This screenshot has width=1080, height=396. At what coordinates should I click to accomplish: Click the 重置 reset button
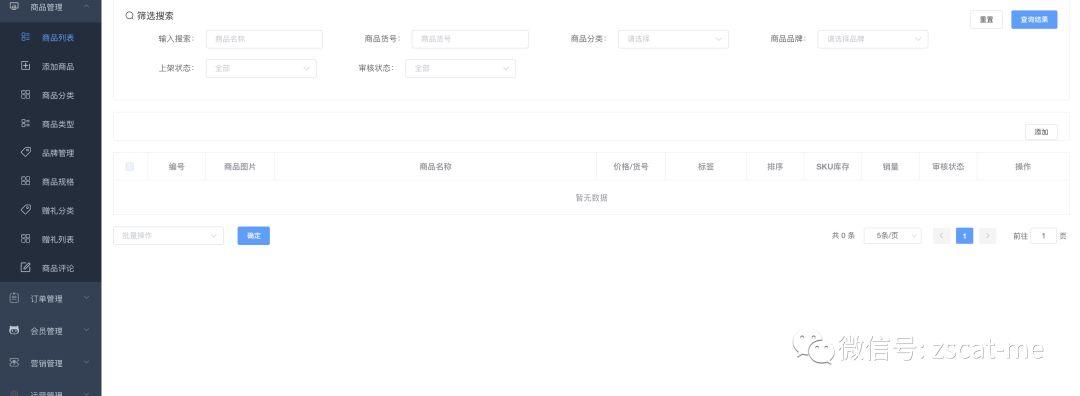click(986, 19)
